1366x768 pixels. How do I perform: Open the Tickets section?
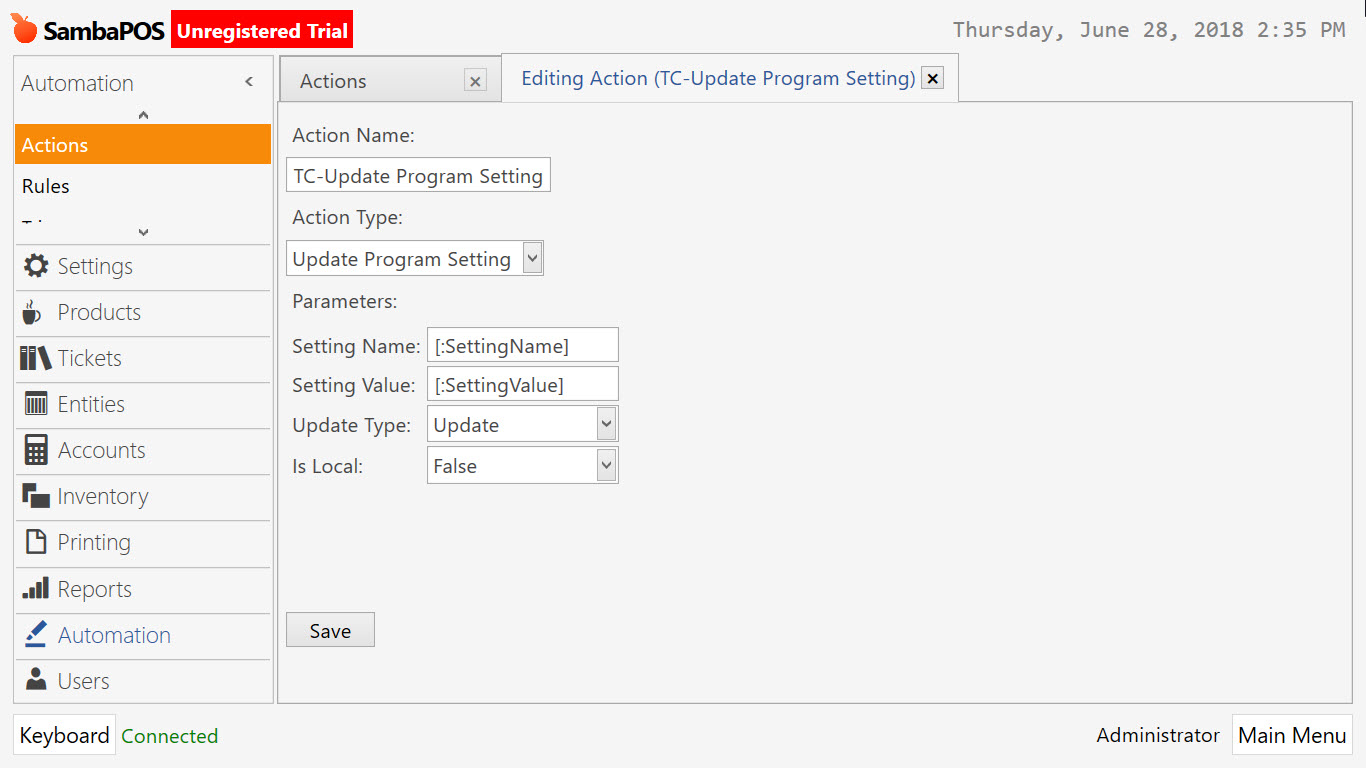[x=90, y=358]
